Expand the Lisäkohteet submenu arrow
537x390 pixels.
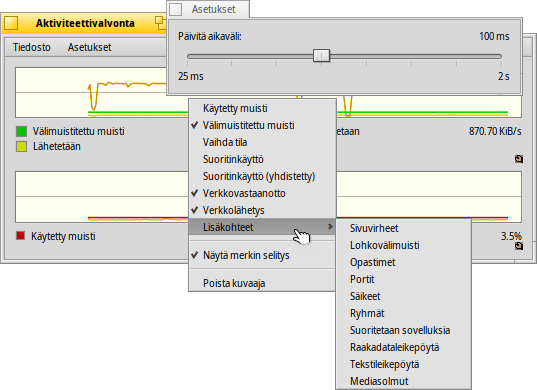330,227
